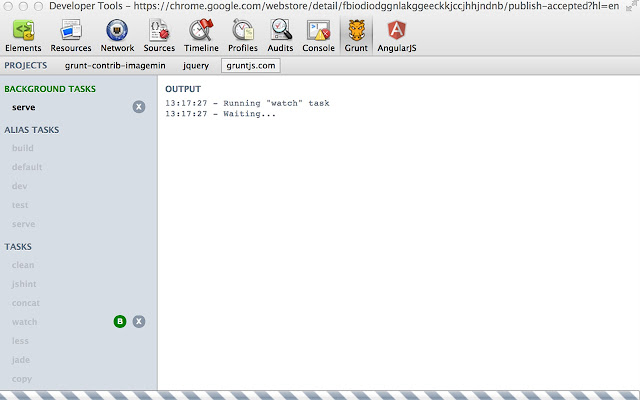Image resolution: width=640 pixels, height=400 pixels.
Task: Select the gruntjs.com project tab
Action: tap(251, 66)
